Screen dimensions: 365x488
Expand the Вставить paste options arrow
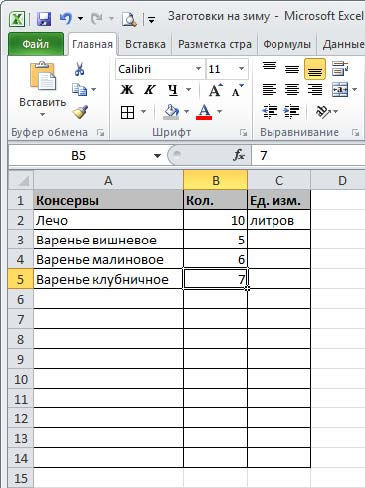point(42,114)
